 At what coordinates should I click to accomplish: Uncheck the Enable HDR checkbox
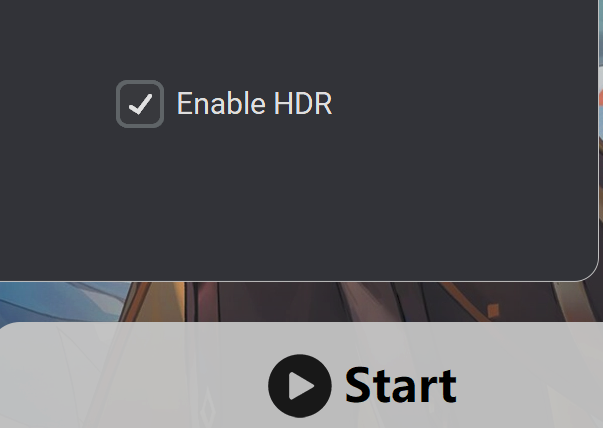tap(140, 104)
